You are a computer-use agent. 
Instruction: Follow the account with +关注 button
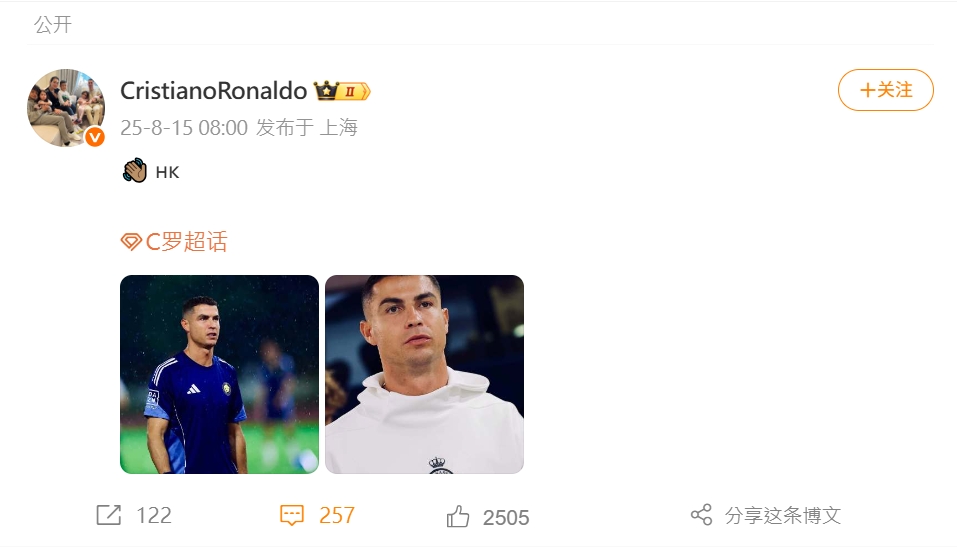coord(885,90)
